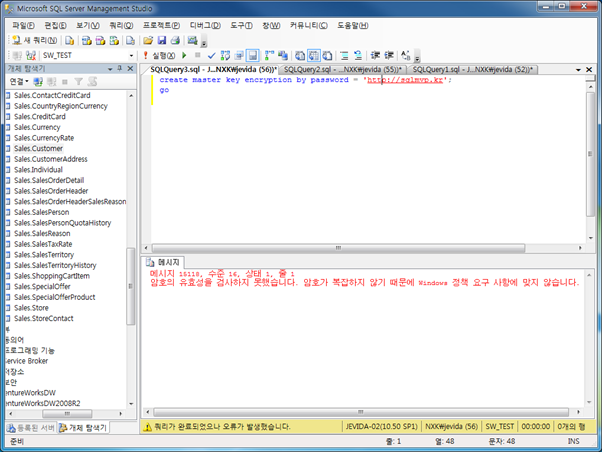Open the 쿼리(Q) menu

(121, 25)
